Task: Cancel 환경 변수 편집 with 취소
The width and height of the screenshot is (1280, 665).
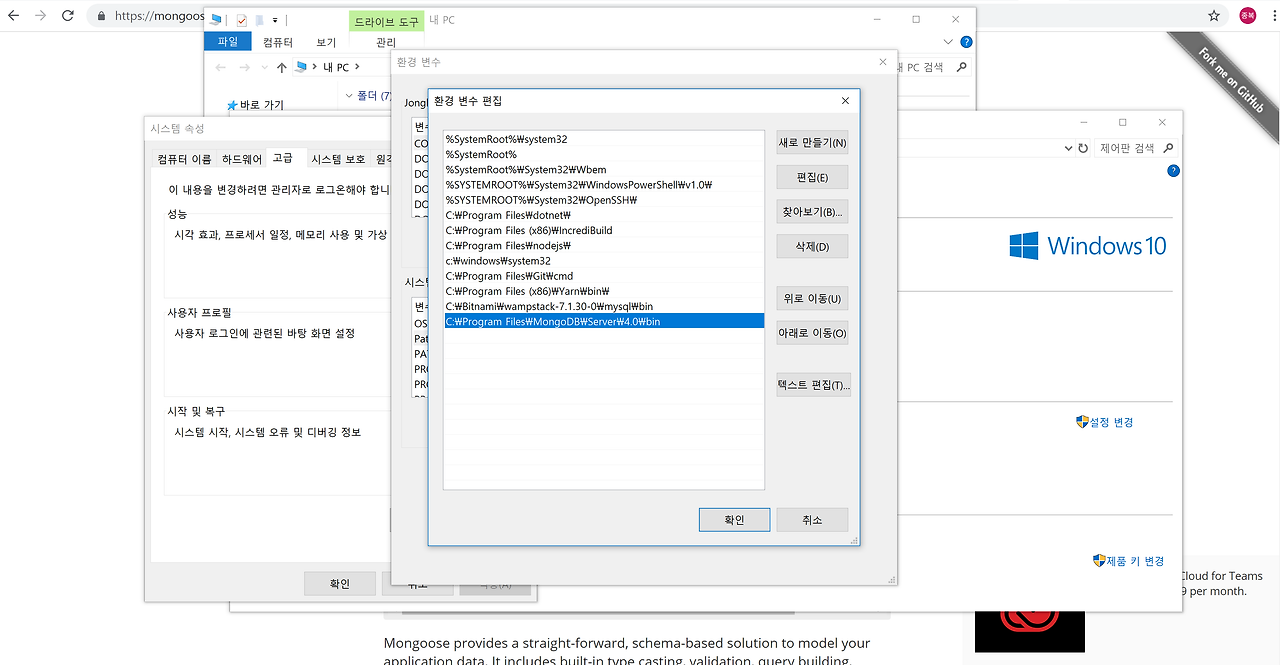Action: click(x=812, y=520)
